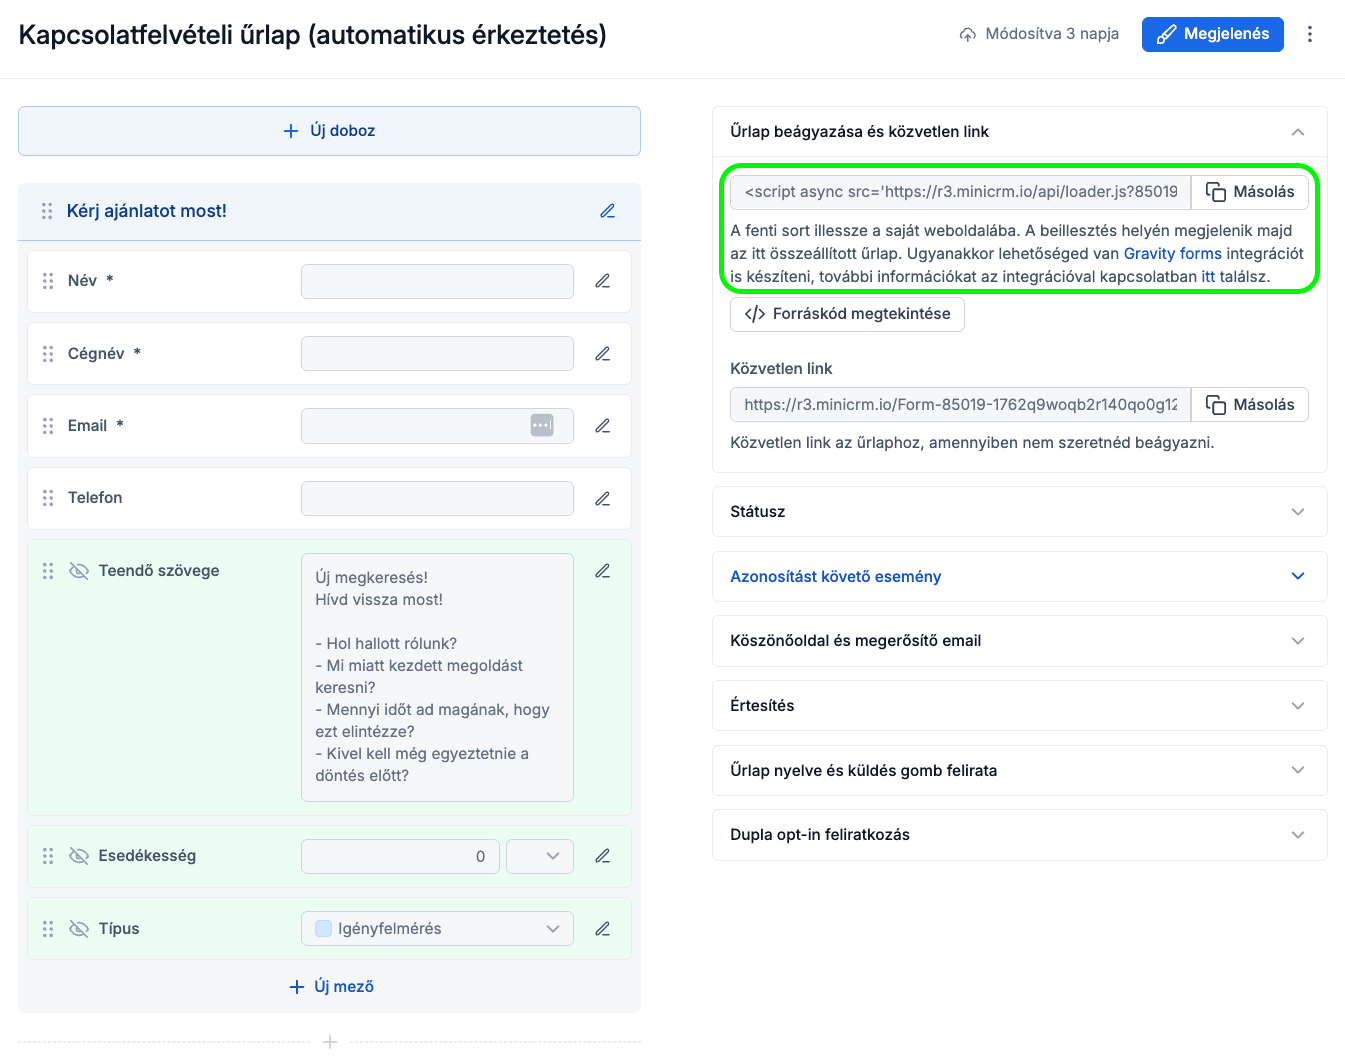Toggle visibility of the Teendő szövege field
Screen dimensions: 1345x1059
[x=79, y=571]
